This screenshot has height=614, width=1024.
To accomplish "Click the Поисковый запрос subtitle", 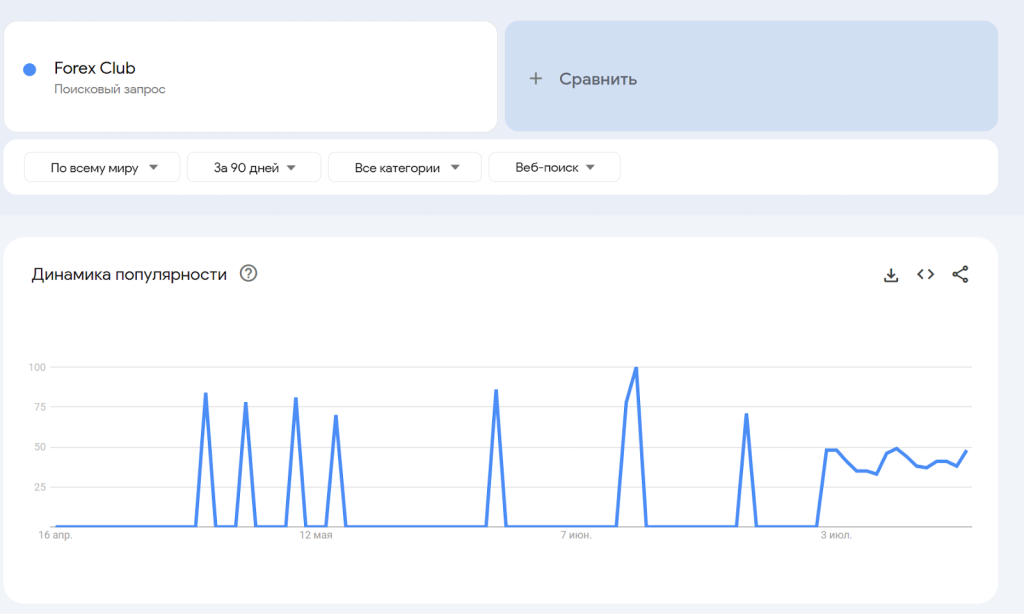I will 110,89.
